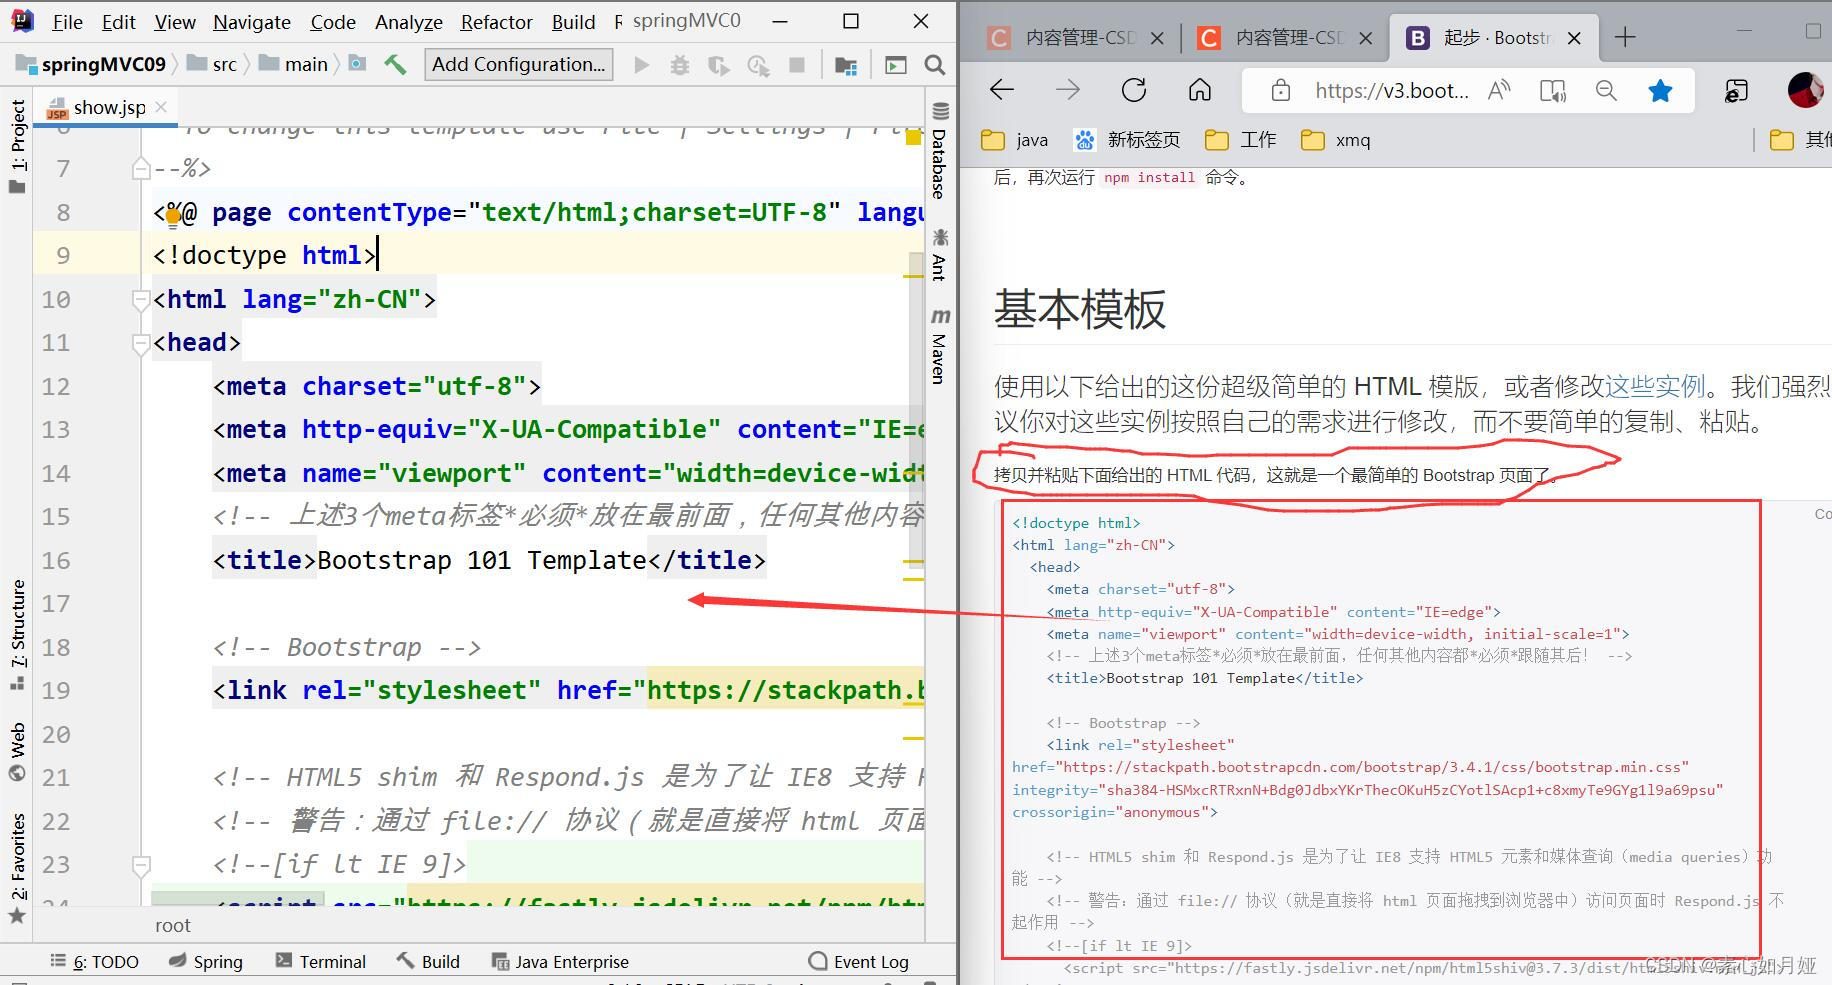This screenshot has height=985, width=1832.
Task: Open the Web tool window
Action: 17,752
